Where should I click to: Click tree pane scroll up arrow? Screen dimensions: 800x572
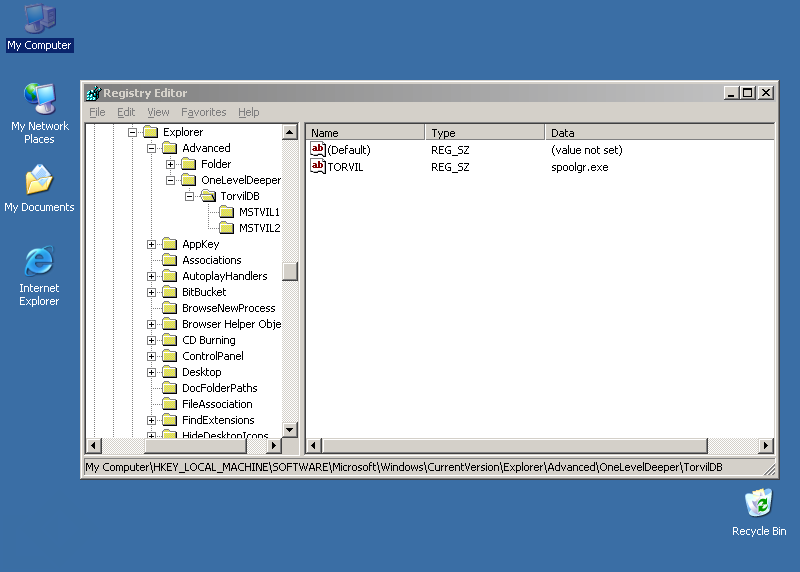click(x=290, y=132)
